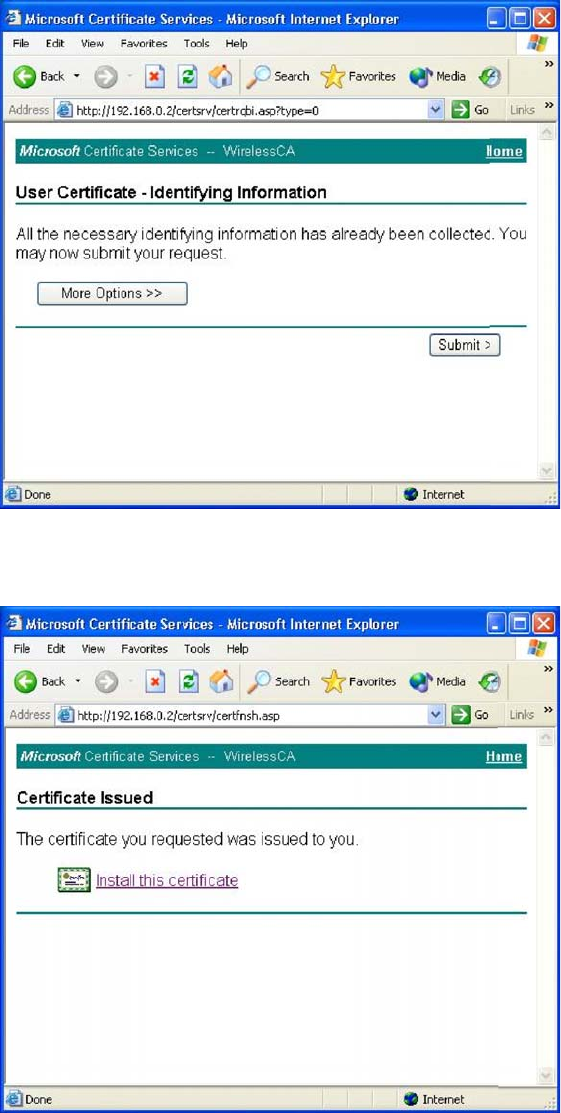The image size is (561, 1113).
Task: Click More Options >> button
Action: 112,293
